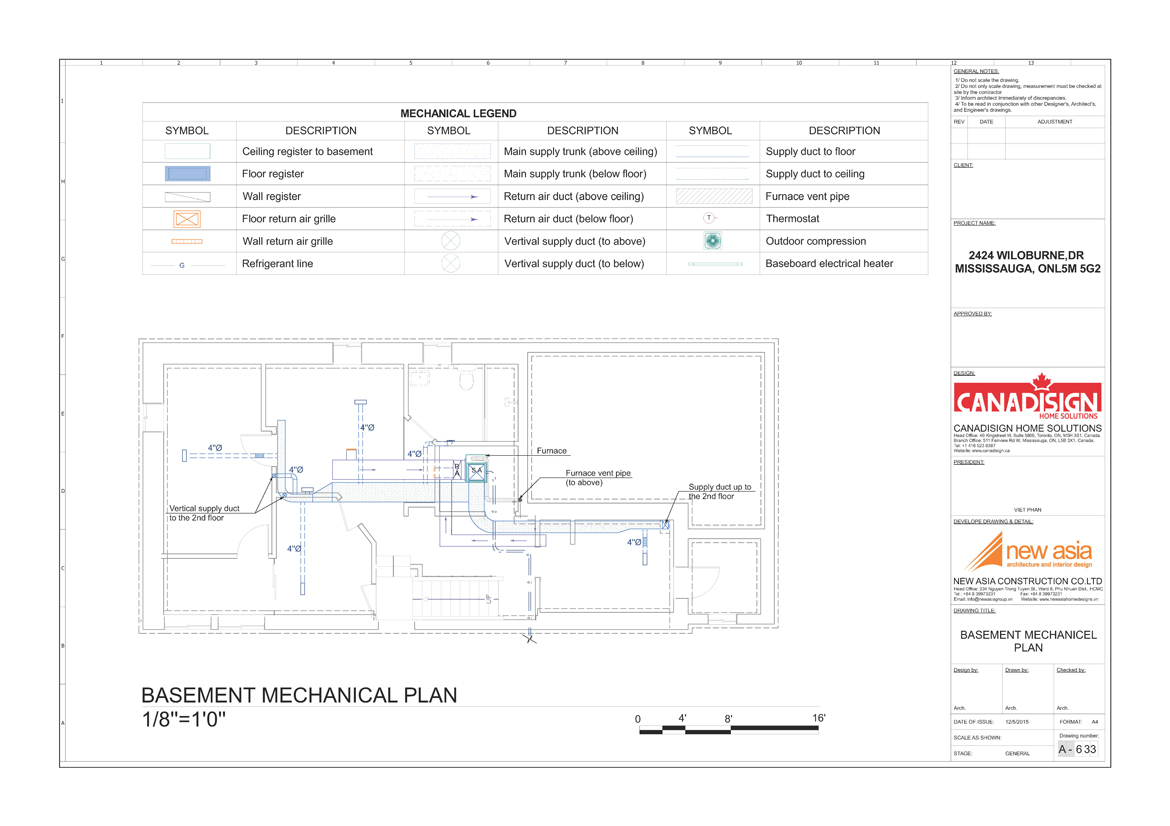Click the MECHANICAL LEGEND table heading
This screenshot has height=826, width=1170.
click(x=458, y=114)
